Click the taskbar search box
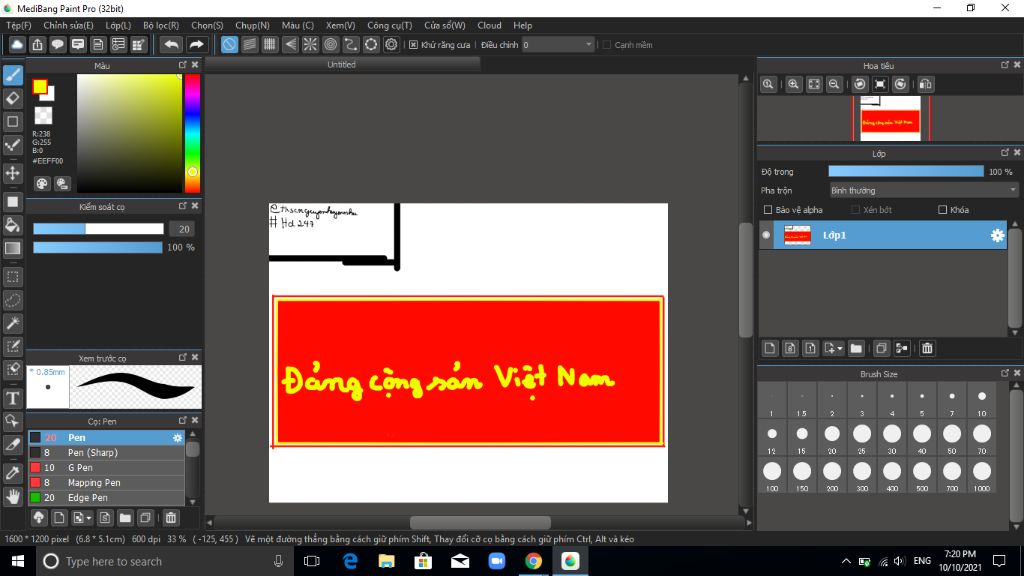Screen dimensions: 1024x576 (163, 561)
